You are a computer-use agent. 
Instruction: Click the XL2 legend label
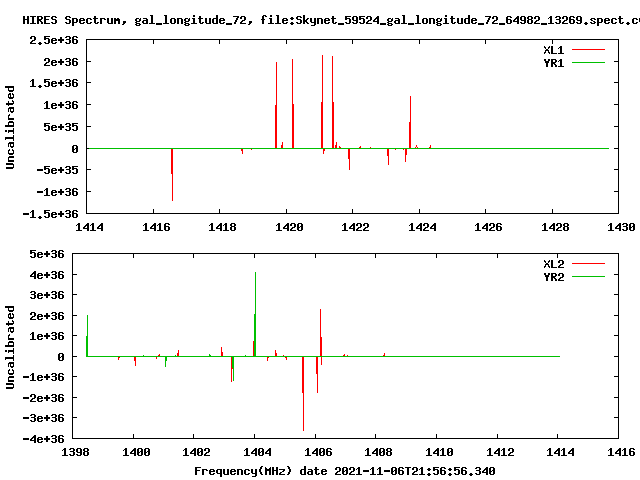click(553, 264)
